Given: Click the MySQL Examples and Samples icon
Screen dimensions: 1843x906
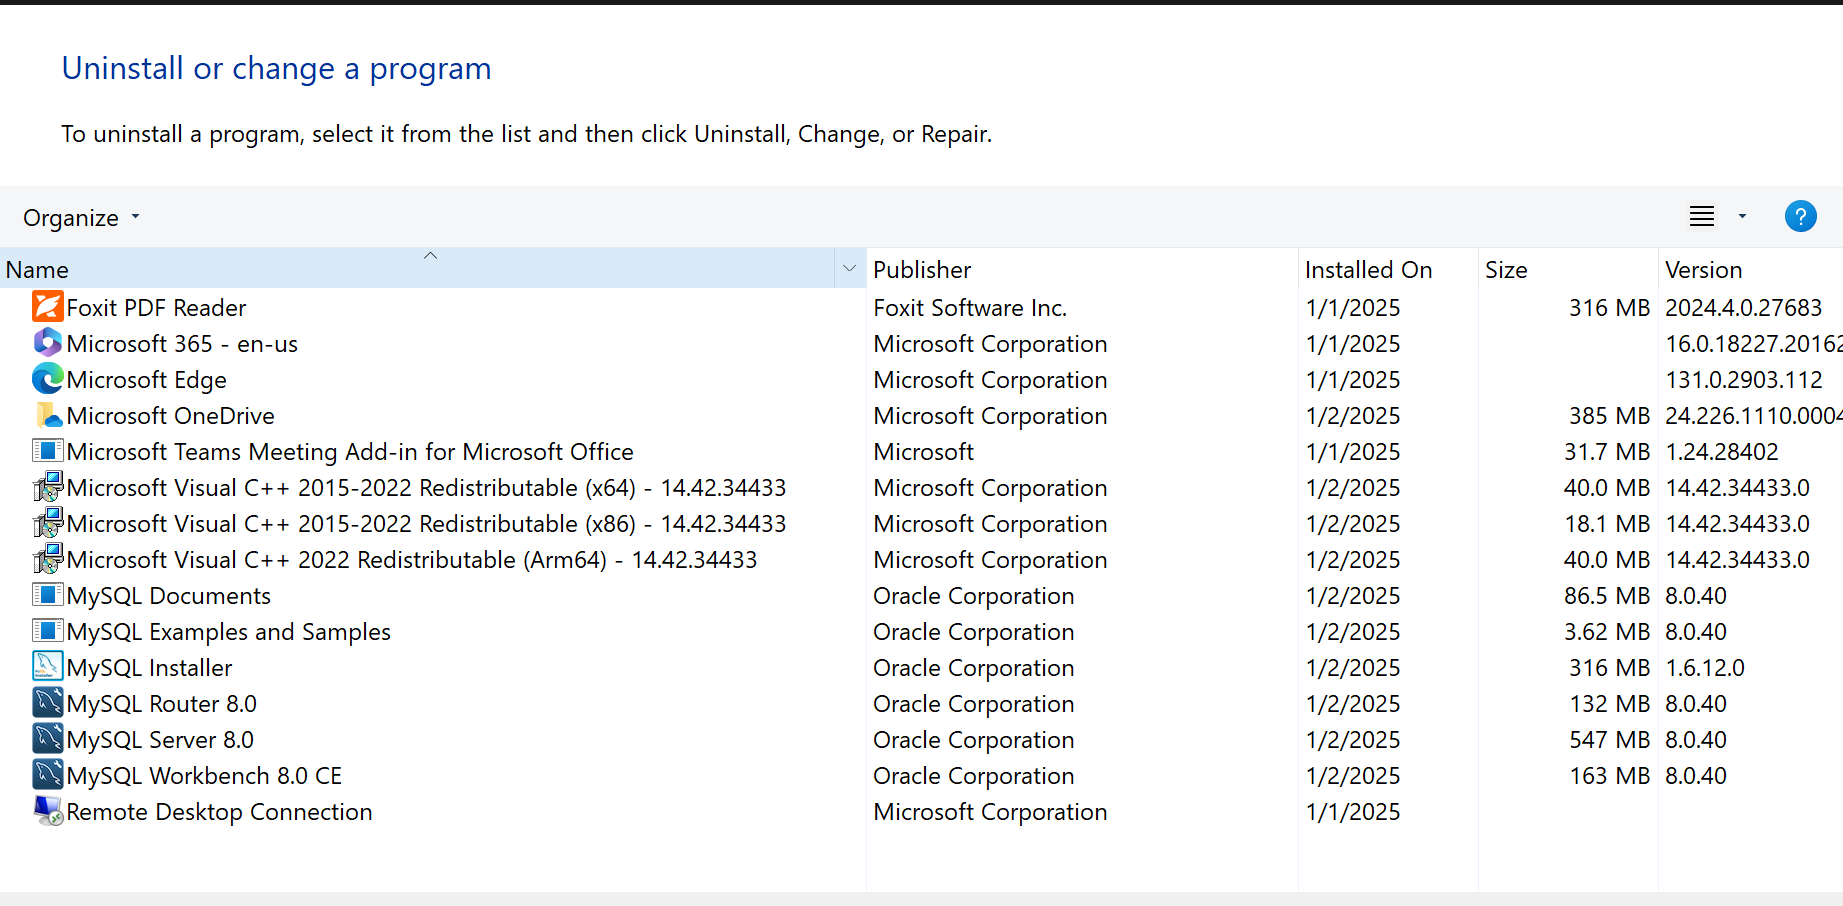Looking at the screenshot, I should coord(48,630).
